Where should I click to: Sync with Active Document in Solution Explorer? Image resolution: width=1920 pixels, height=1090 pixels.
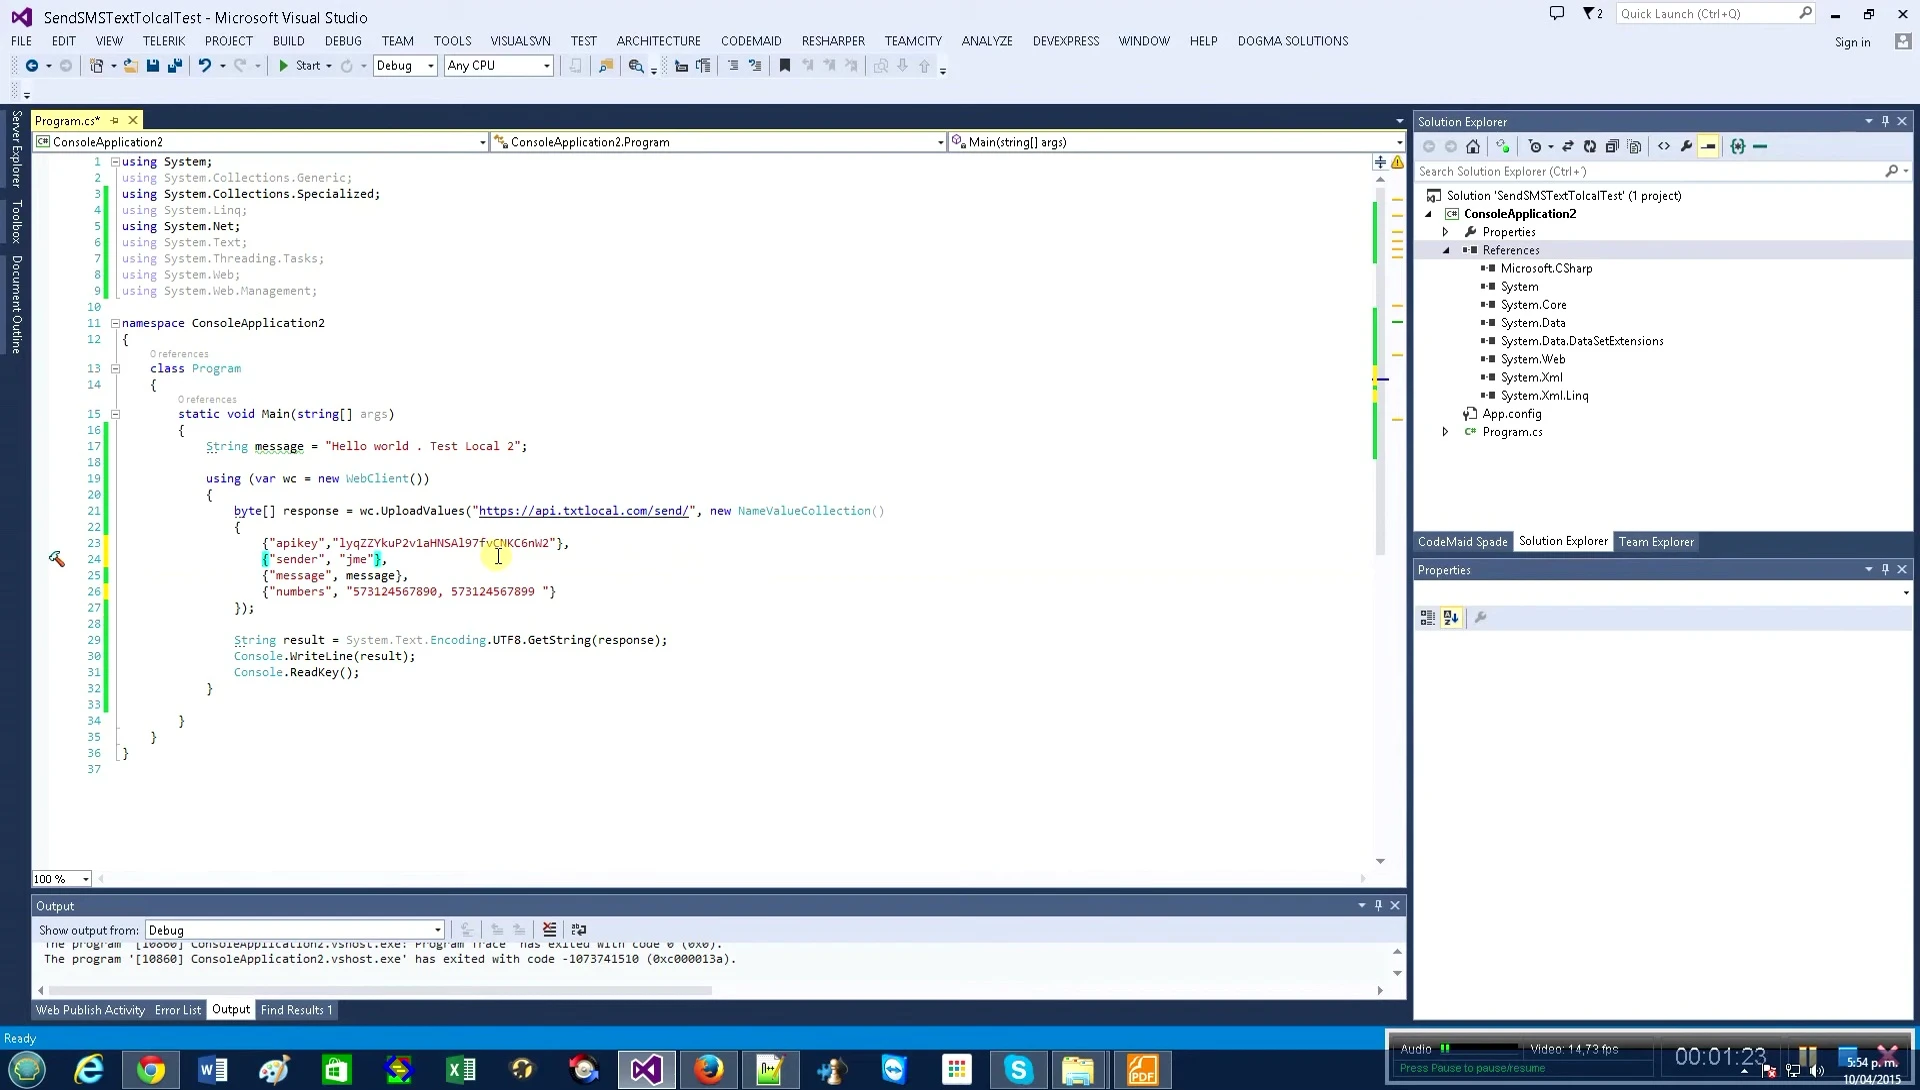(1568, 147)
